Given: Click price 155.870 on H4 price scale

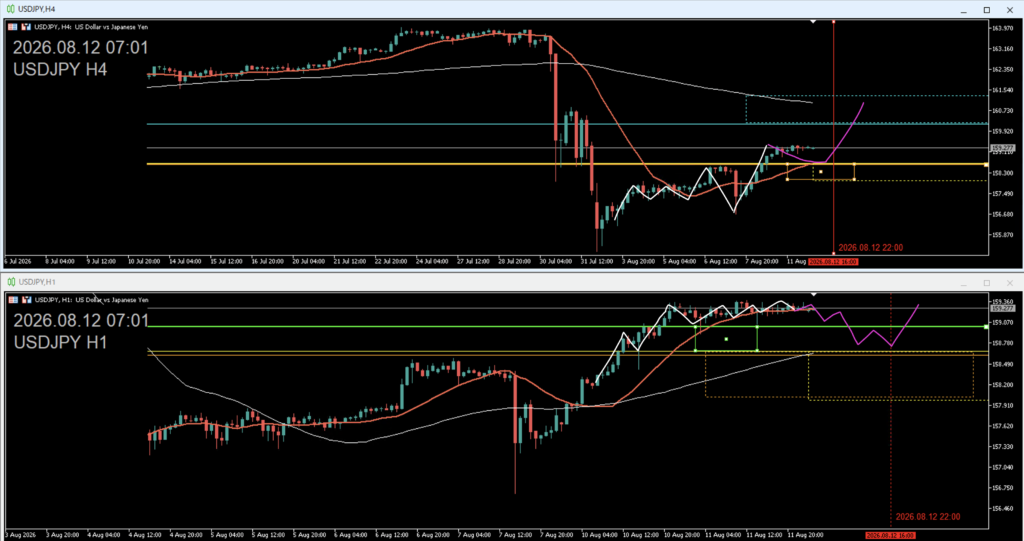Looking at the screenshot, I should point(1002,235).
